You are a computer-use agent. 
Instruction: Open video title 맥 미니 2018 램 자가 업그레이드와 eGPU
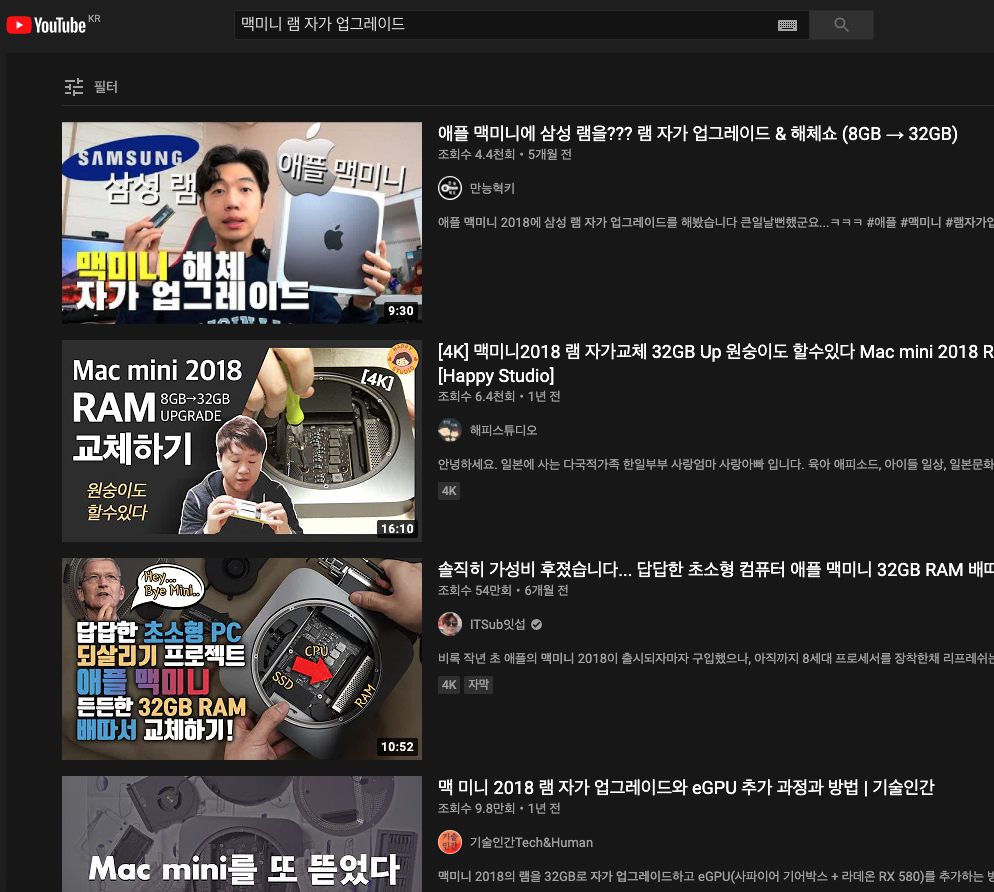686,787
